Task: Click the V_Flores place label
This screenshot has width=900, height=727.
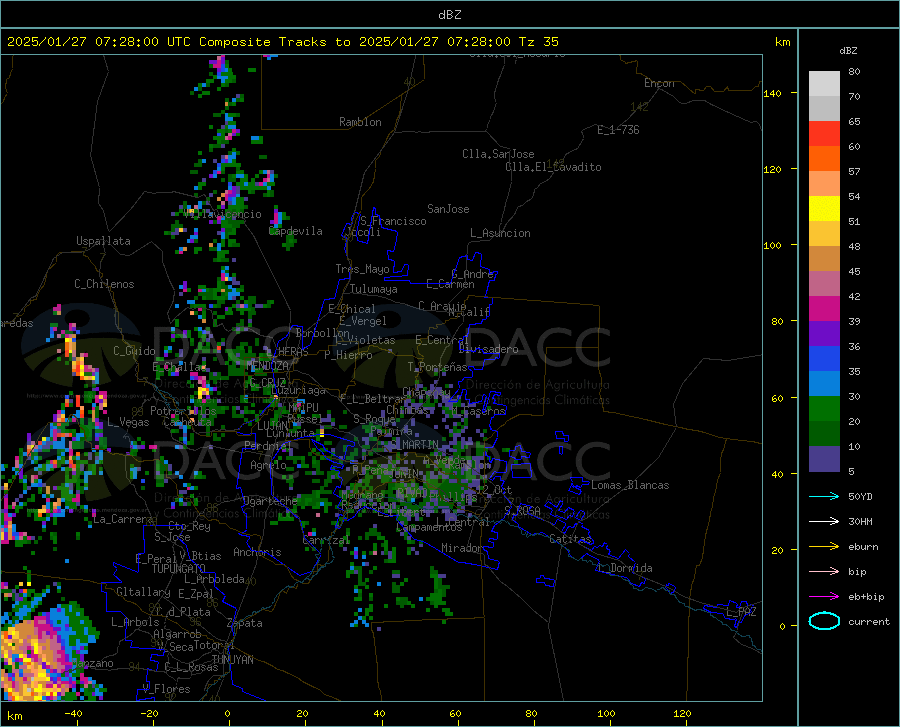Action: pos(166,689)
